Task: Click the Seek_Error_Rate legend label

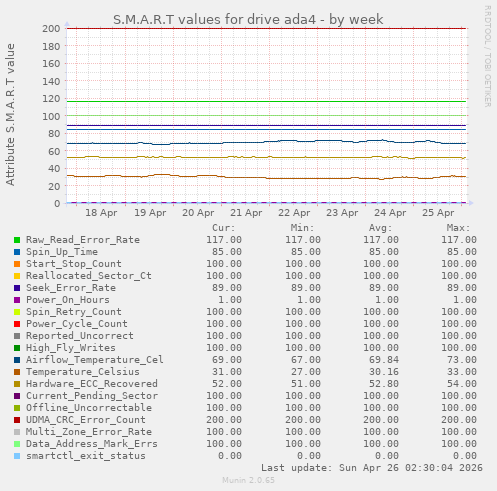Action: [71, 288]
